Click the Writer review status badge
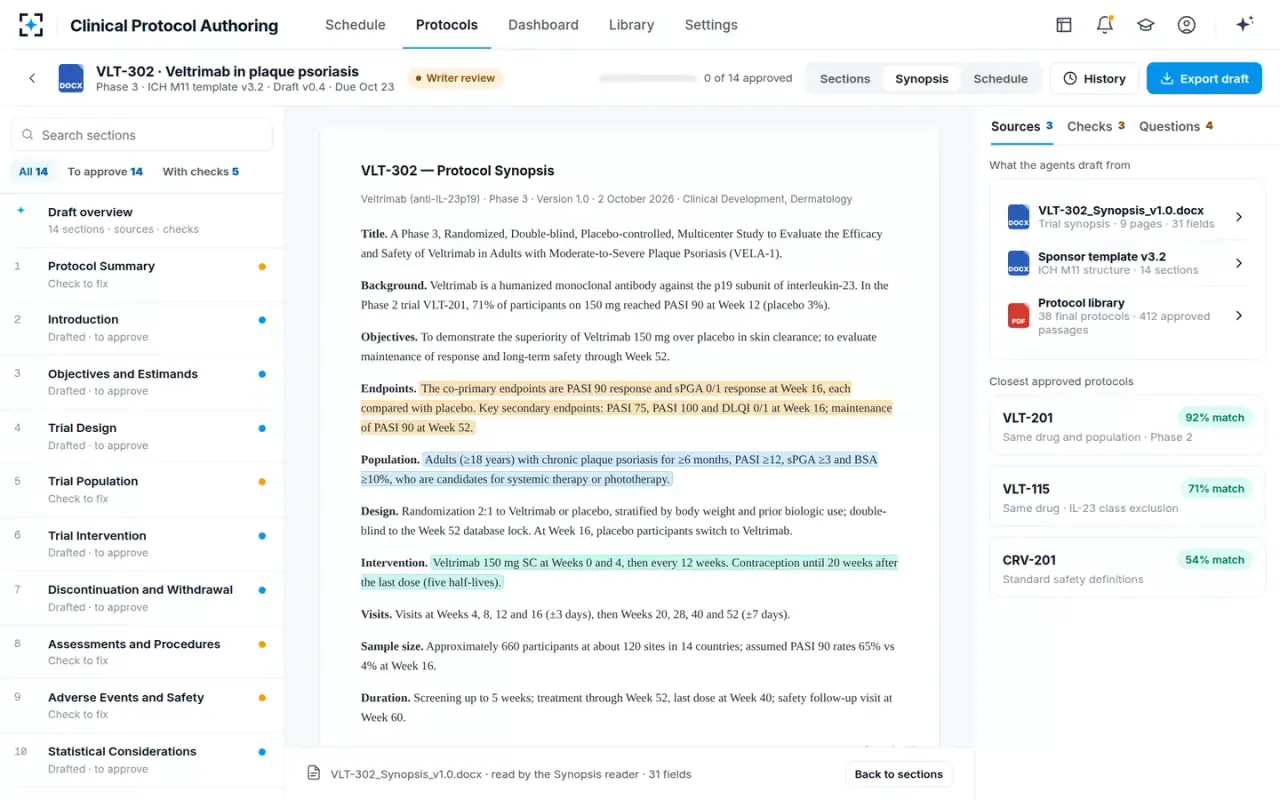The image size is (1280, 800). (x=455, y=78)
